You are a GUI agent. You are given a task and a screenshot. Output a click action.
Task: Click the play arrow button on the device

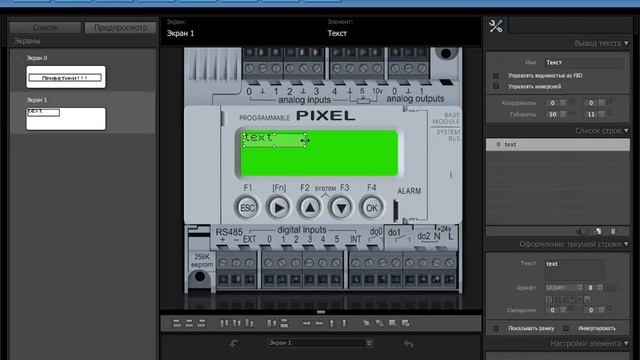[x=278, y=207]
